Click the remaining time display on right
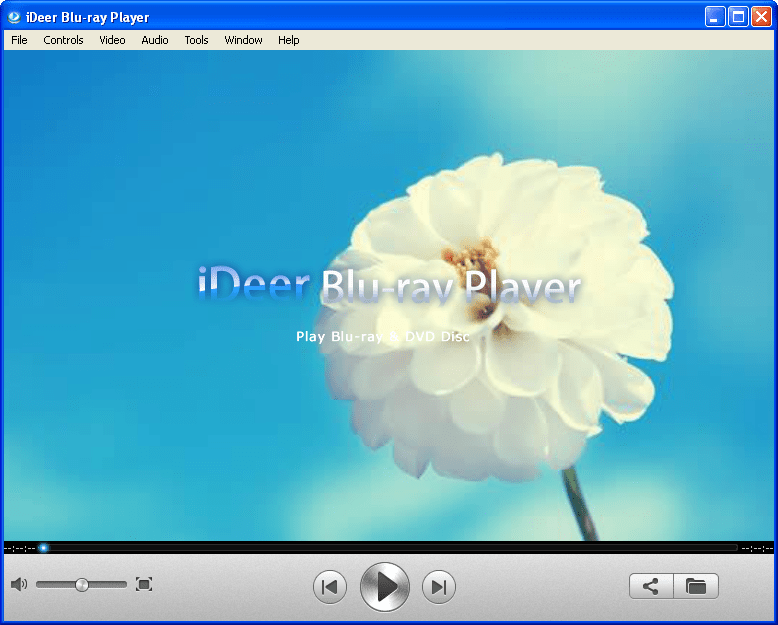778x625 pixels. [757, 549]
